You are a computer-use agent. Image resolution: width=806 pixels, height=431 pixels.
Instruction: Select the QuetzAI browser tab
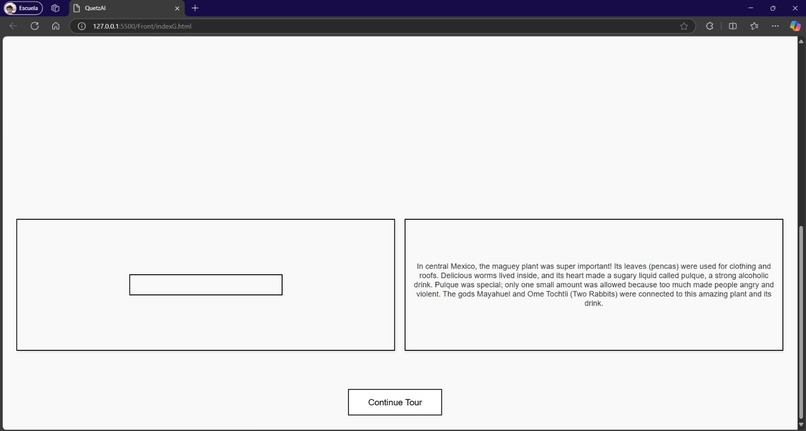point(126,8)
